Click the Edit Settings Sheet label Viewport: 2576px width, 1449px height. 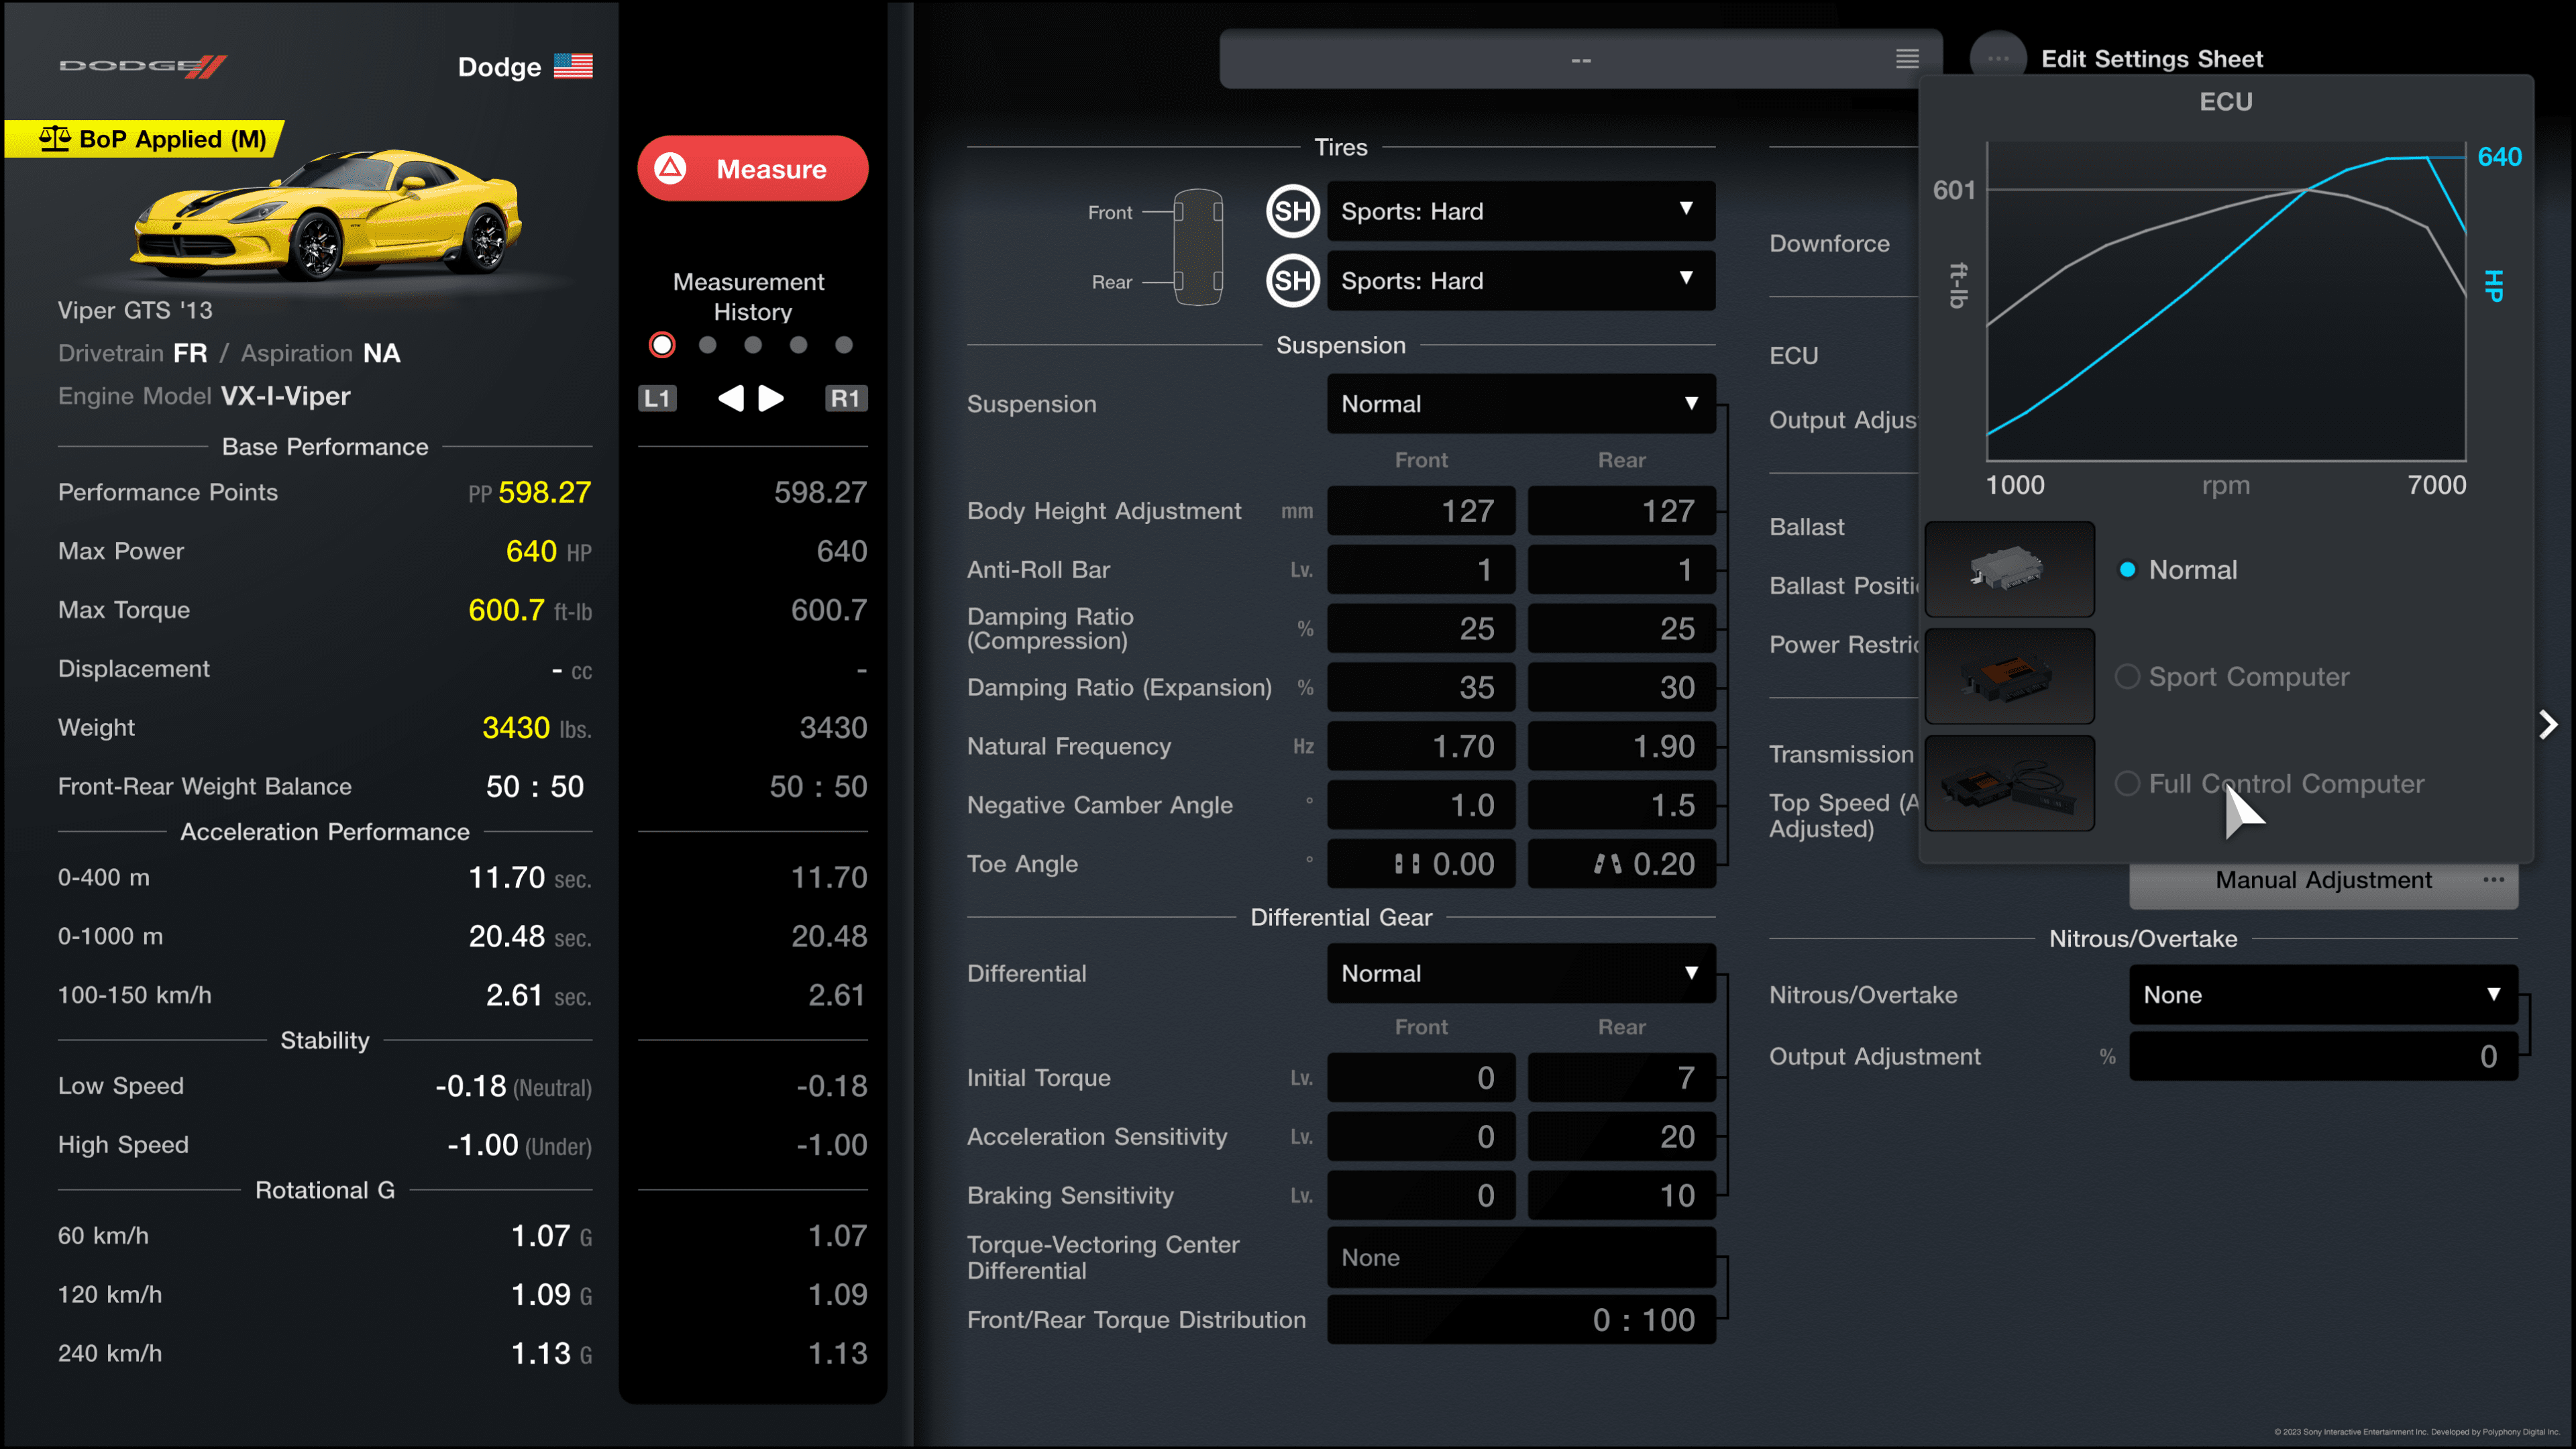click(x=2151, y=59)
